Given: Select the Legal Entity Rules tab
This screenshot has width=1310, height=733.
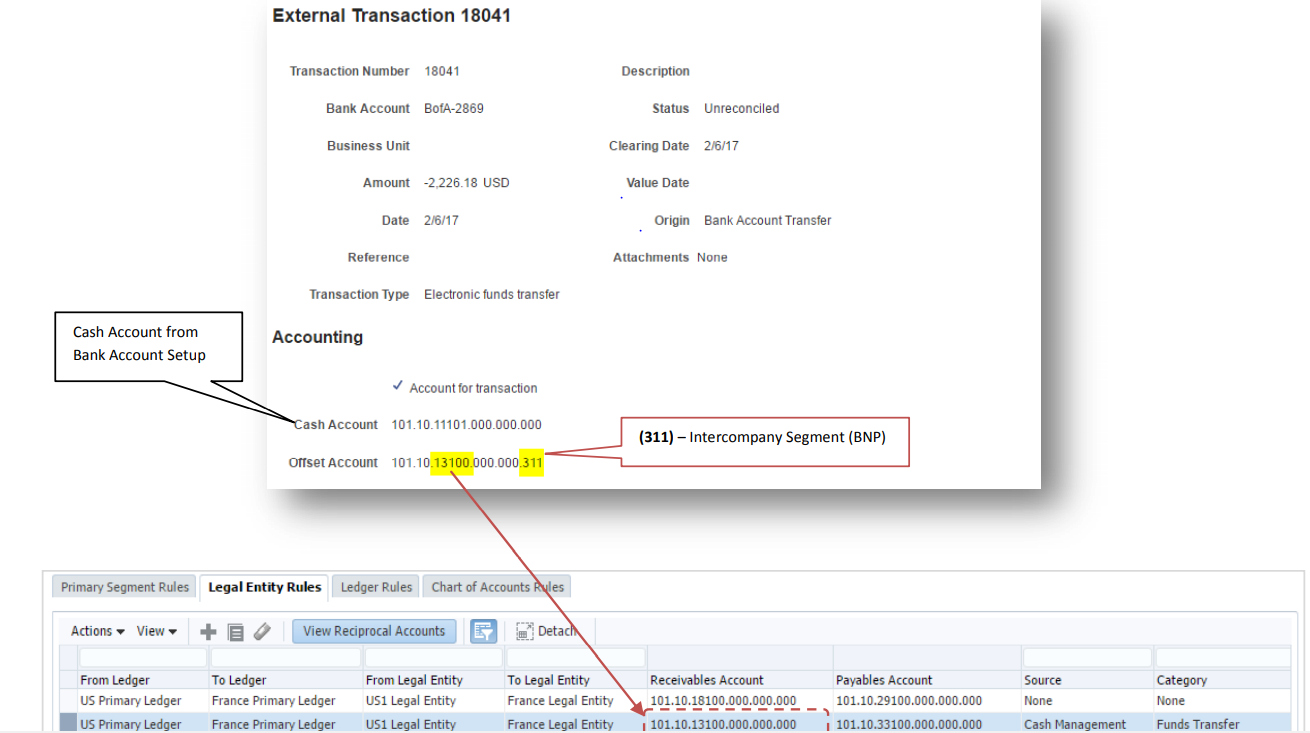Looking at the screenshot, I should click(263, 586).
